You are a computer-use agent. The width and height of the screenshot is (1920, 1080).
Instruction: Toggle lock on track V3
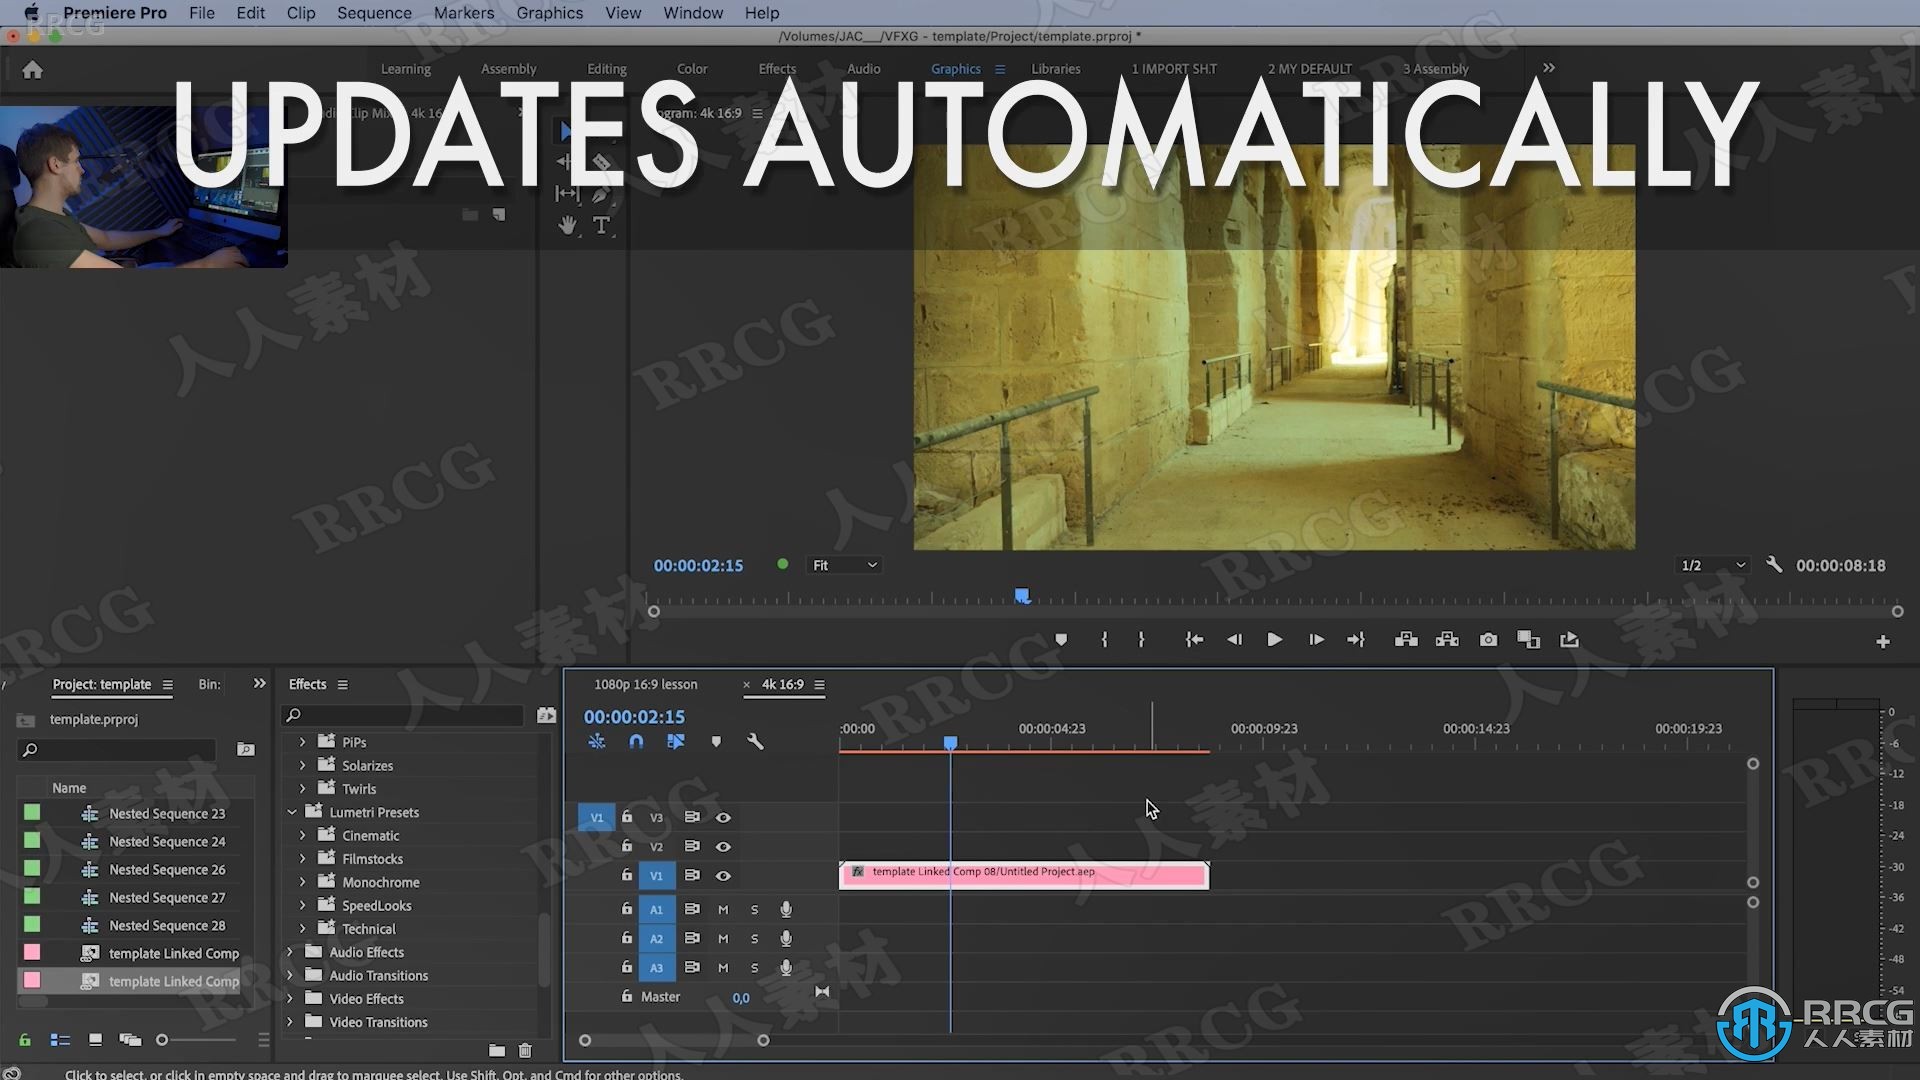(627, 816)
